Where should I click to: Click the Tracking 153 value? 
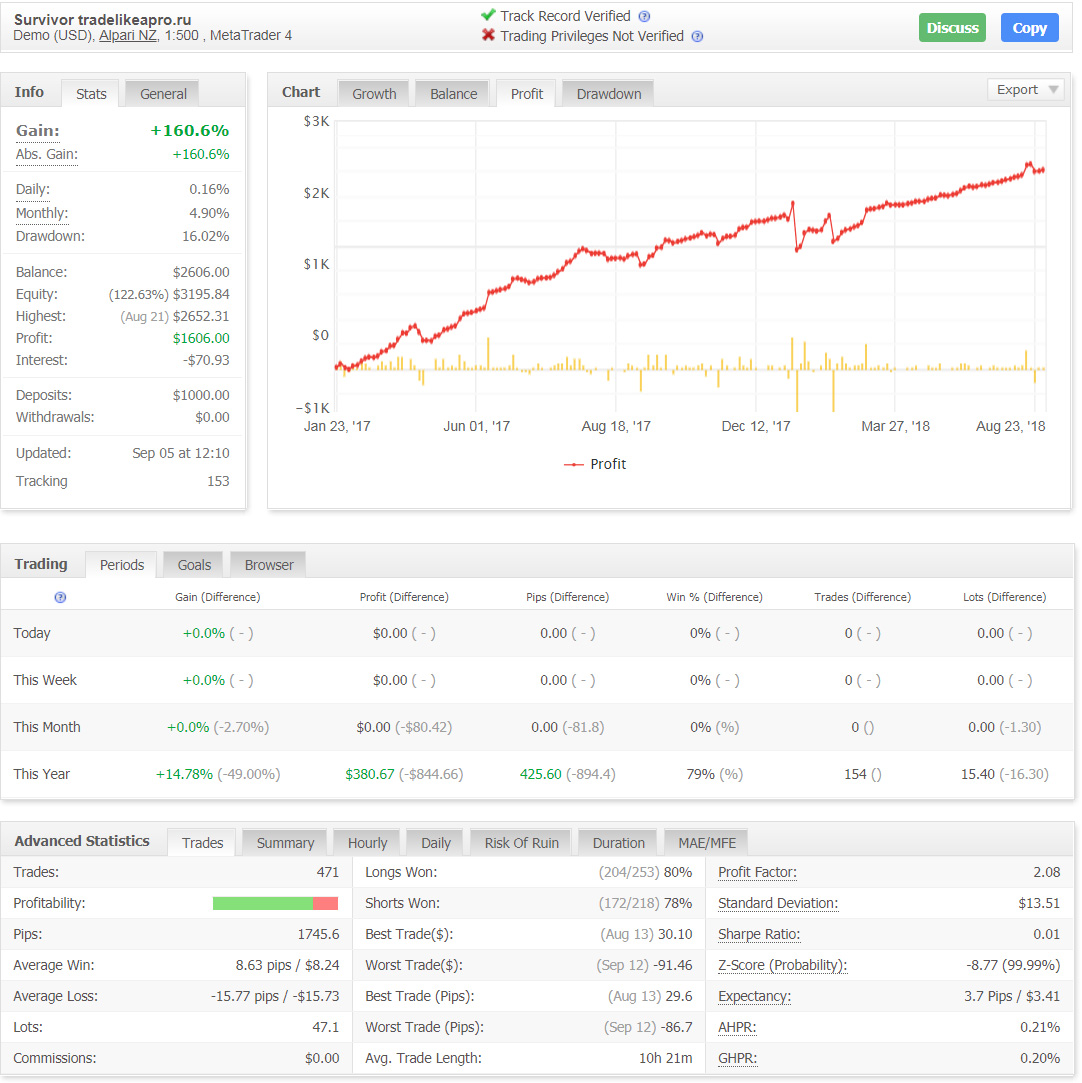(218, 481)
